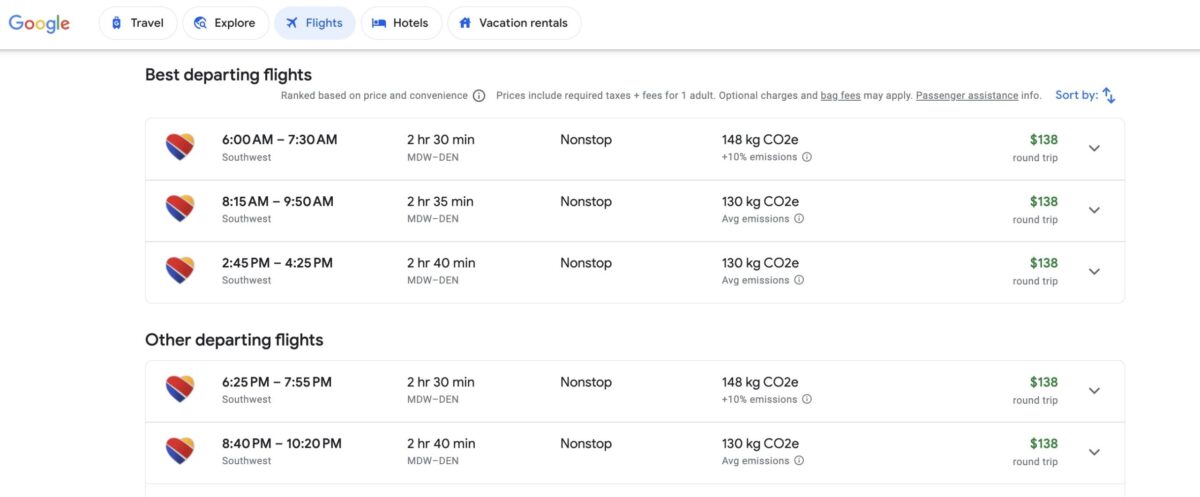Viewport: 1200px width, 497px height.
Task: Go to the Hotels tab
Action: [x=401, y=23]
